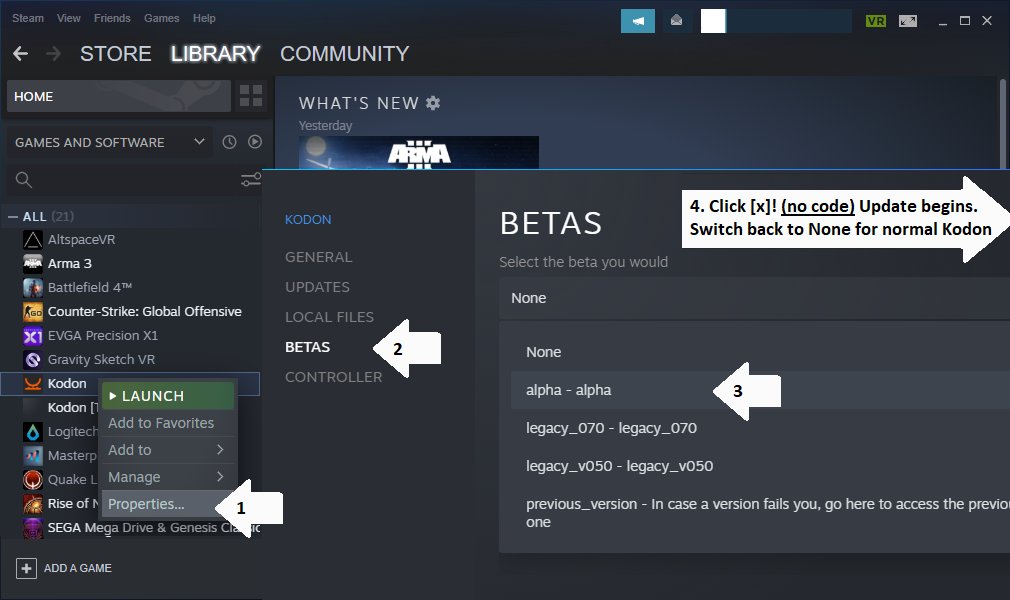This screenshot has height=600, width=1010.
Task: Select the alpha - alpha beta branch
Action: tap(760, 390)
